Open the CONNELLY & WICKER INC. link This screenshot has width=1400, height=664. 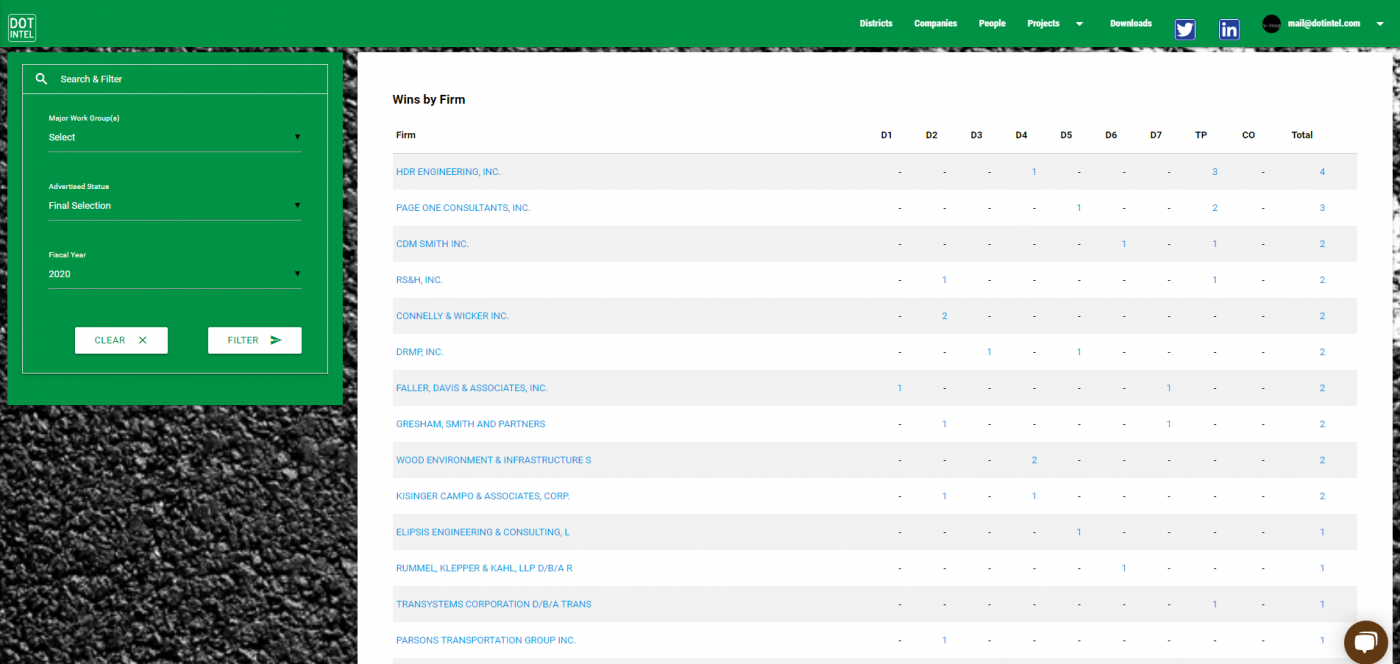tap(452, 316)
